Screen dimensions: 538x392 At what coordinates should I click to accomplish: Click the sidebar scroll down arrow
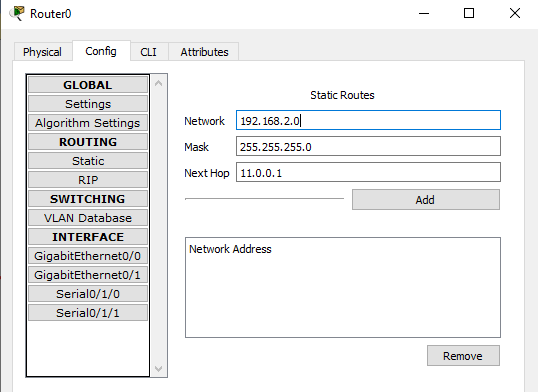click(x=159, y=369)
